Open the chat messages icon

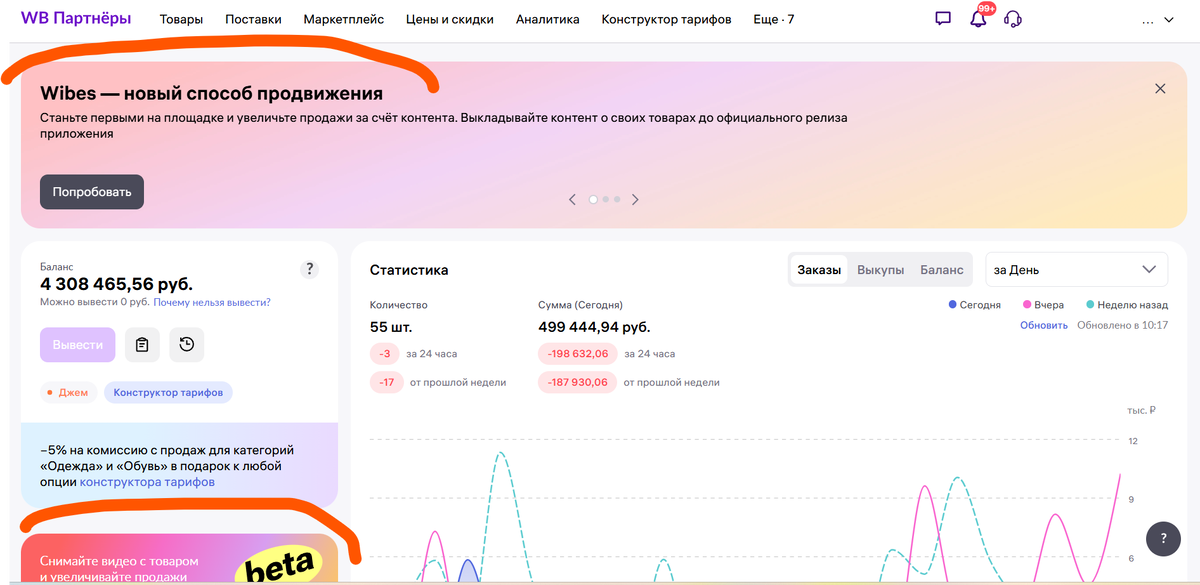tap(941, 18)
